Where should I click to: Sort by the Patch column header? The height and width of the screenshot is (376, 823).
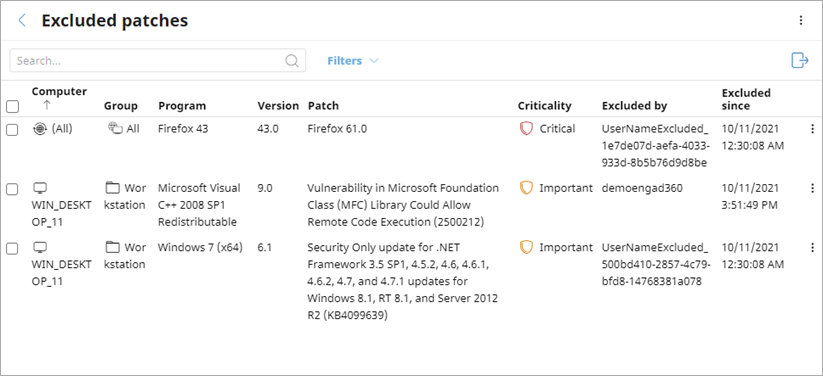click(x=323, y=106)
